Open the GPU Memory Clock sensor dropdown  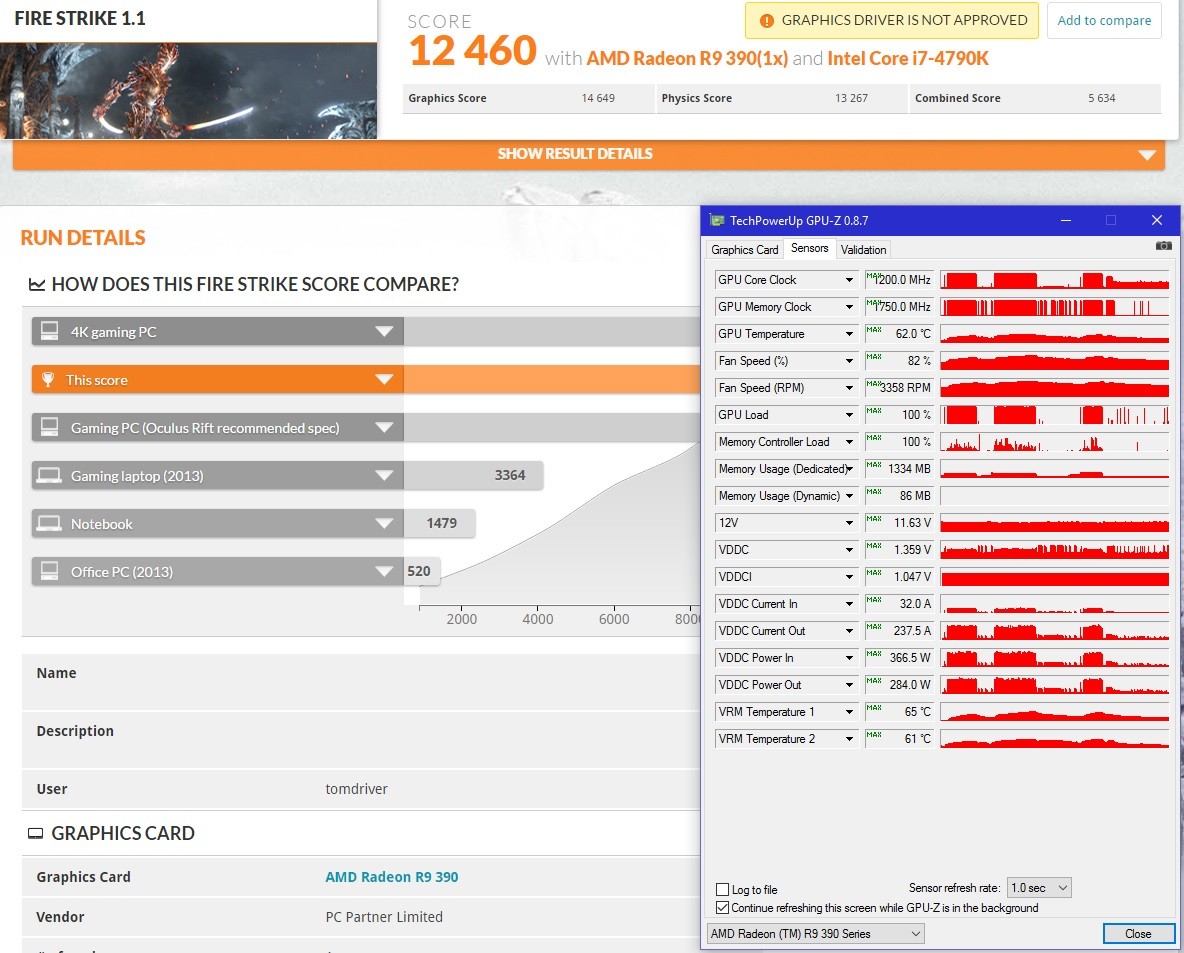coord(849,307)
